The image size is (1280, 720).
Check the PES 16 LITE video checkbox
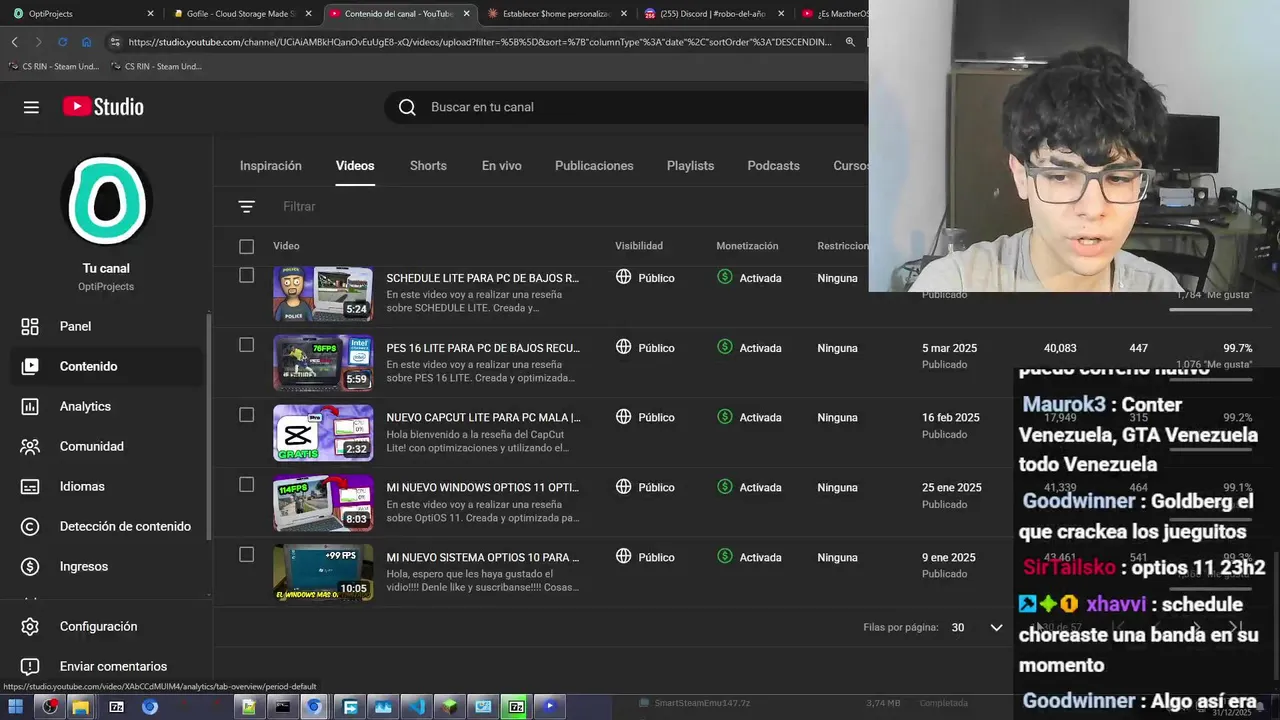[247, 345]
